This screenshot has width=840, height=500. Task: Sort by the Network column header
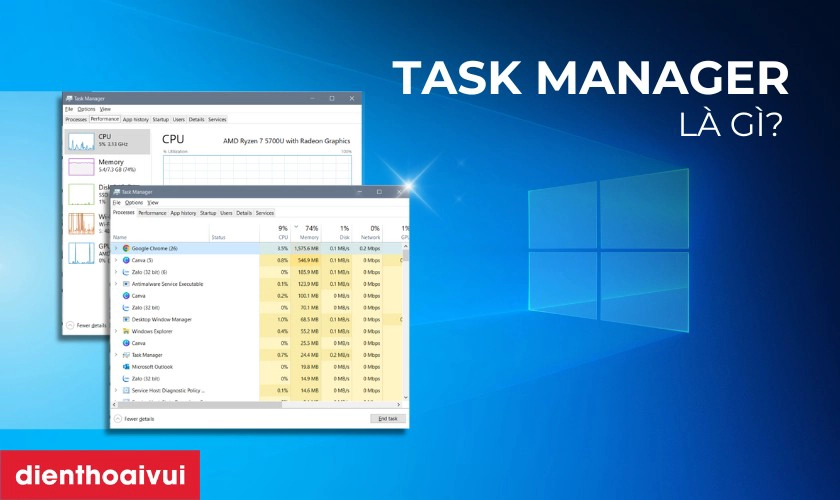367,232
